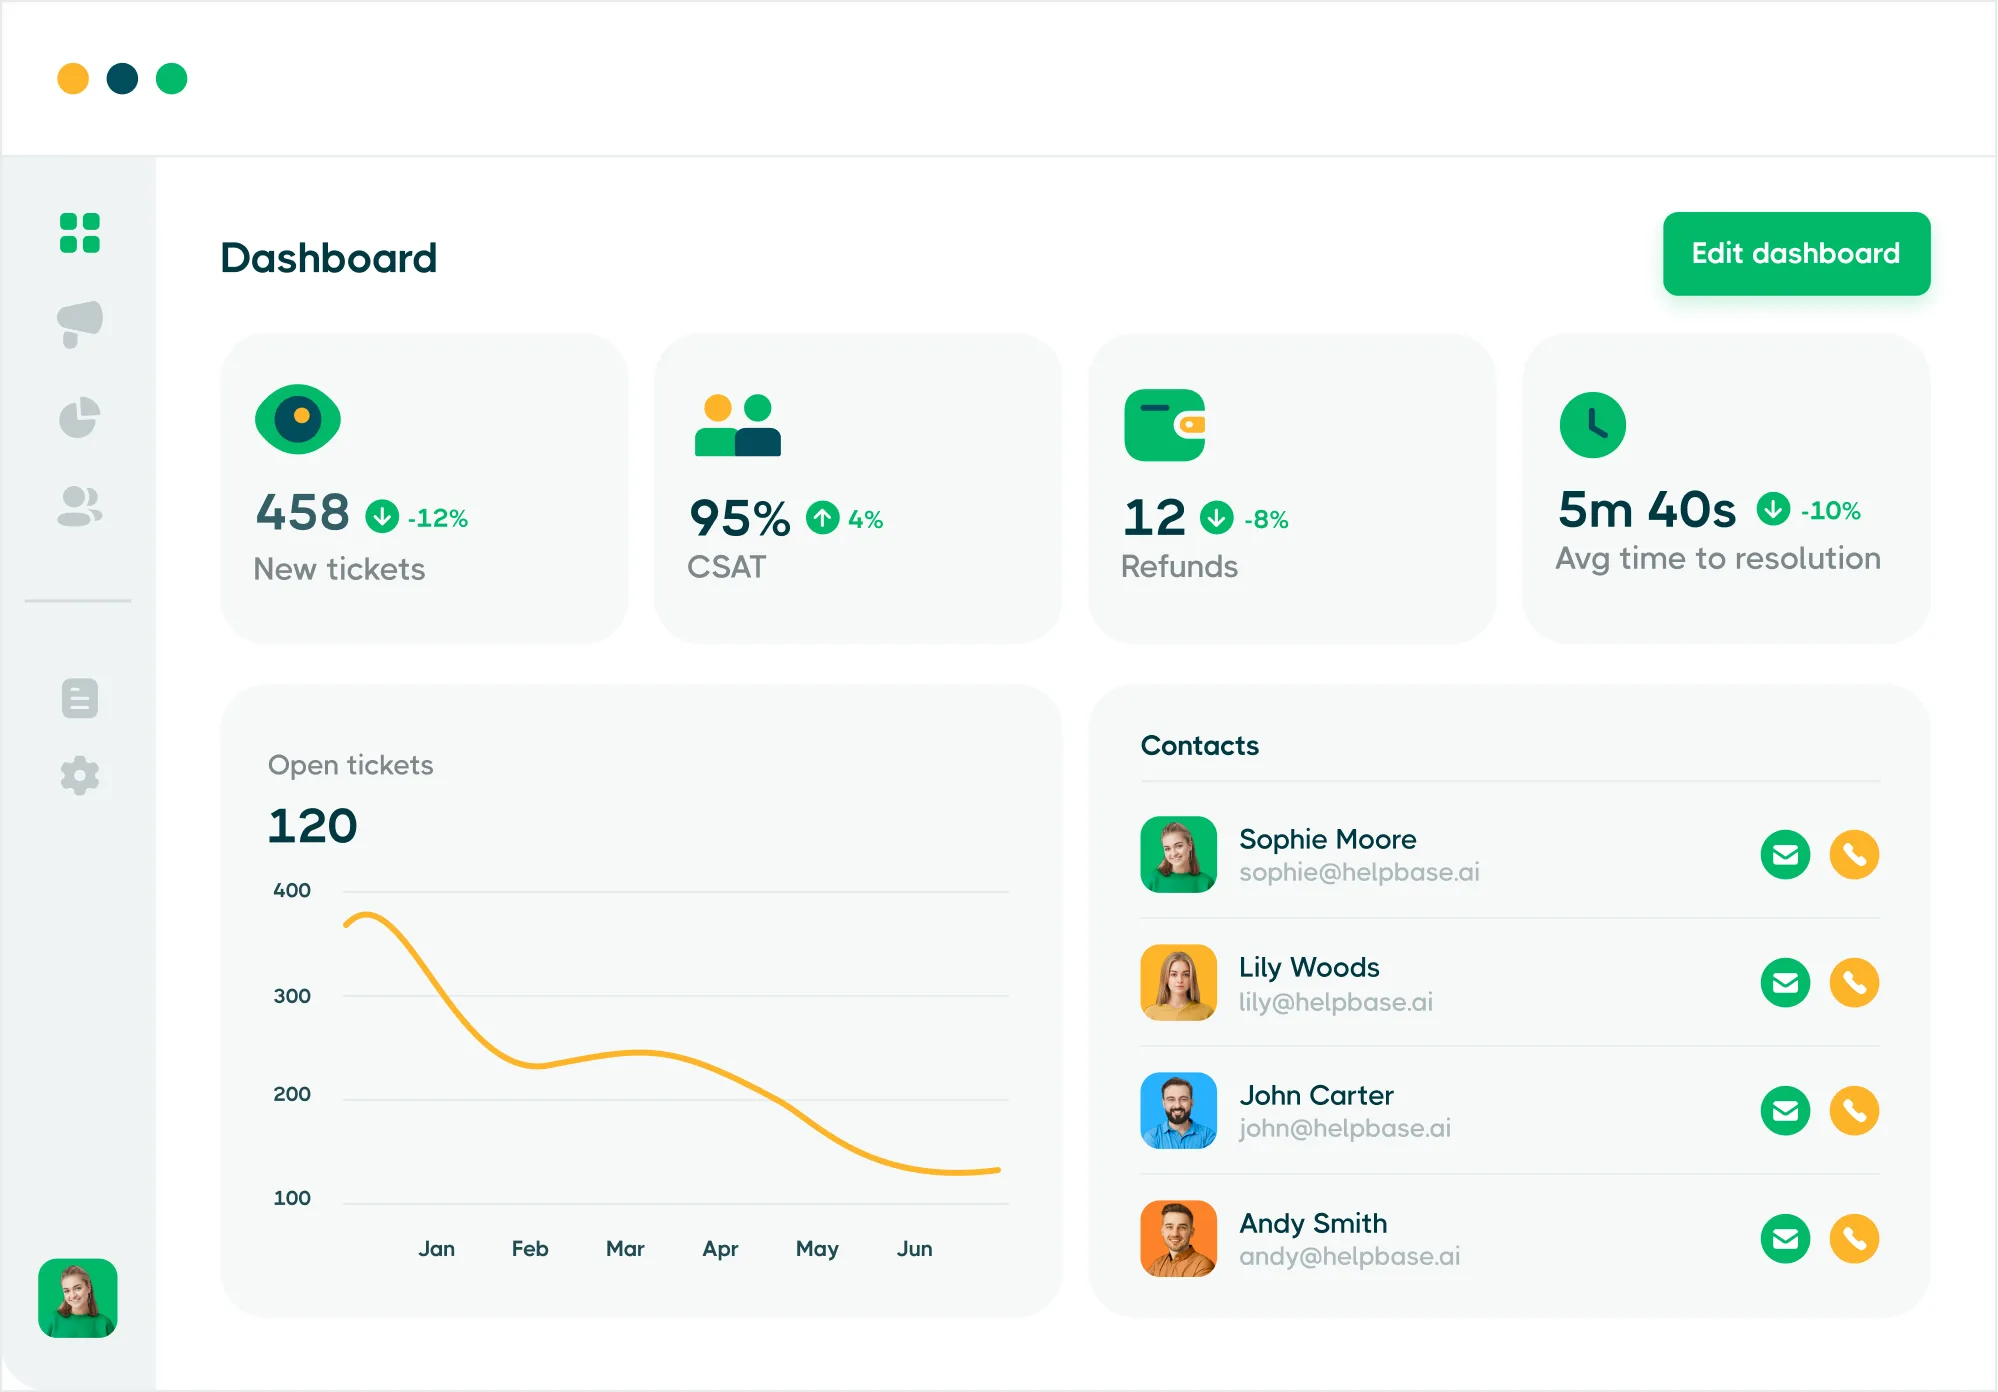Open the settings gear icon

pos(80,775)
